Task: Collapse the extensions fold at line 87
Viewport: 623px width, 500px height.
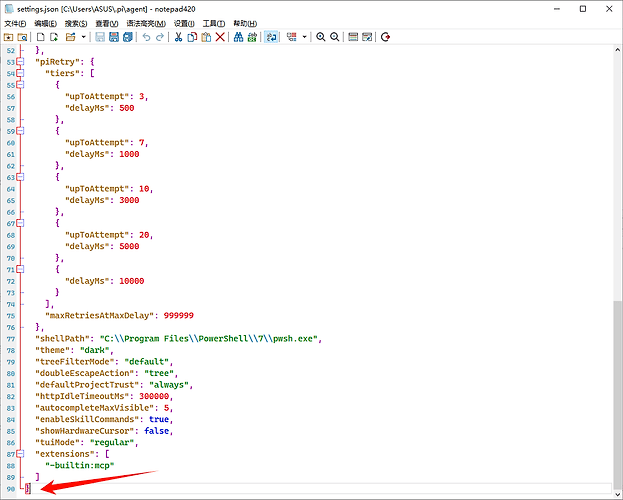Action: (20, 453)
